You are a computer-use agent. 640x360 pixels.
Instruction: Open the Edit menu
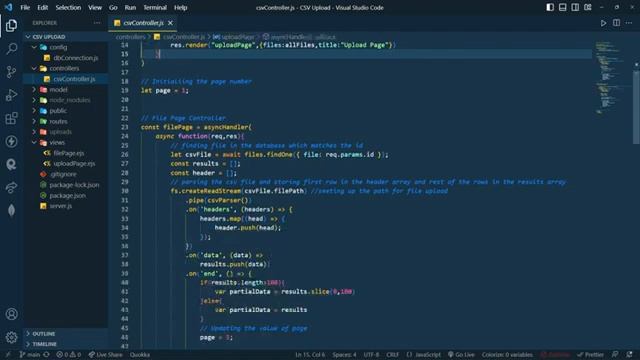point(42,7)
